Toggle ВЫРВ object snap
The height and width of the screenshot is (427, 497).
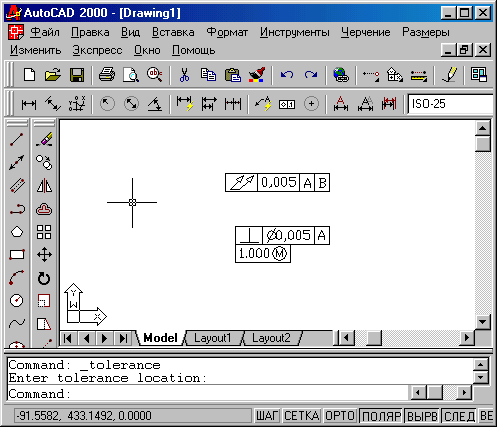pyautogui.click(x=422, y=416)
